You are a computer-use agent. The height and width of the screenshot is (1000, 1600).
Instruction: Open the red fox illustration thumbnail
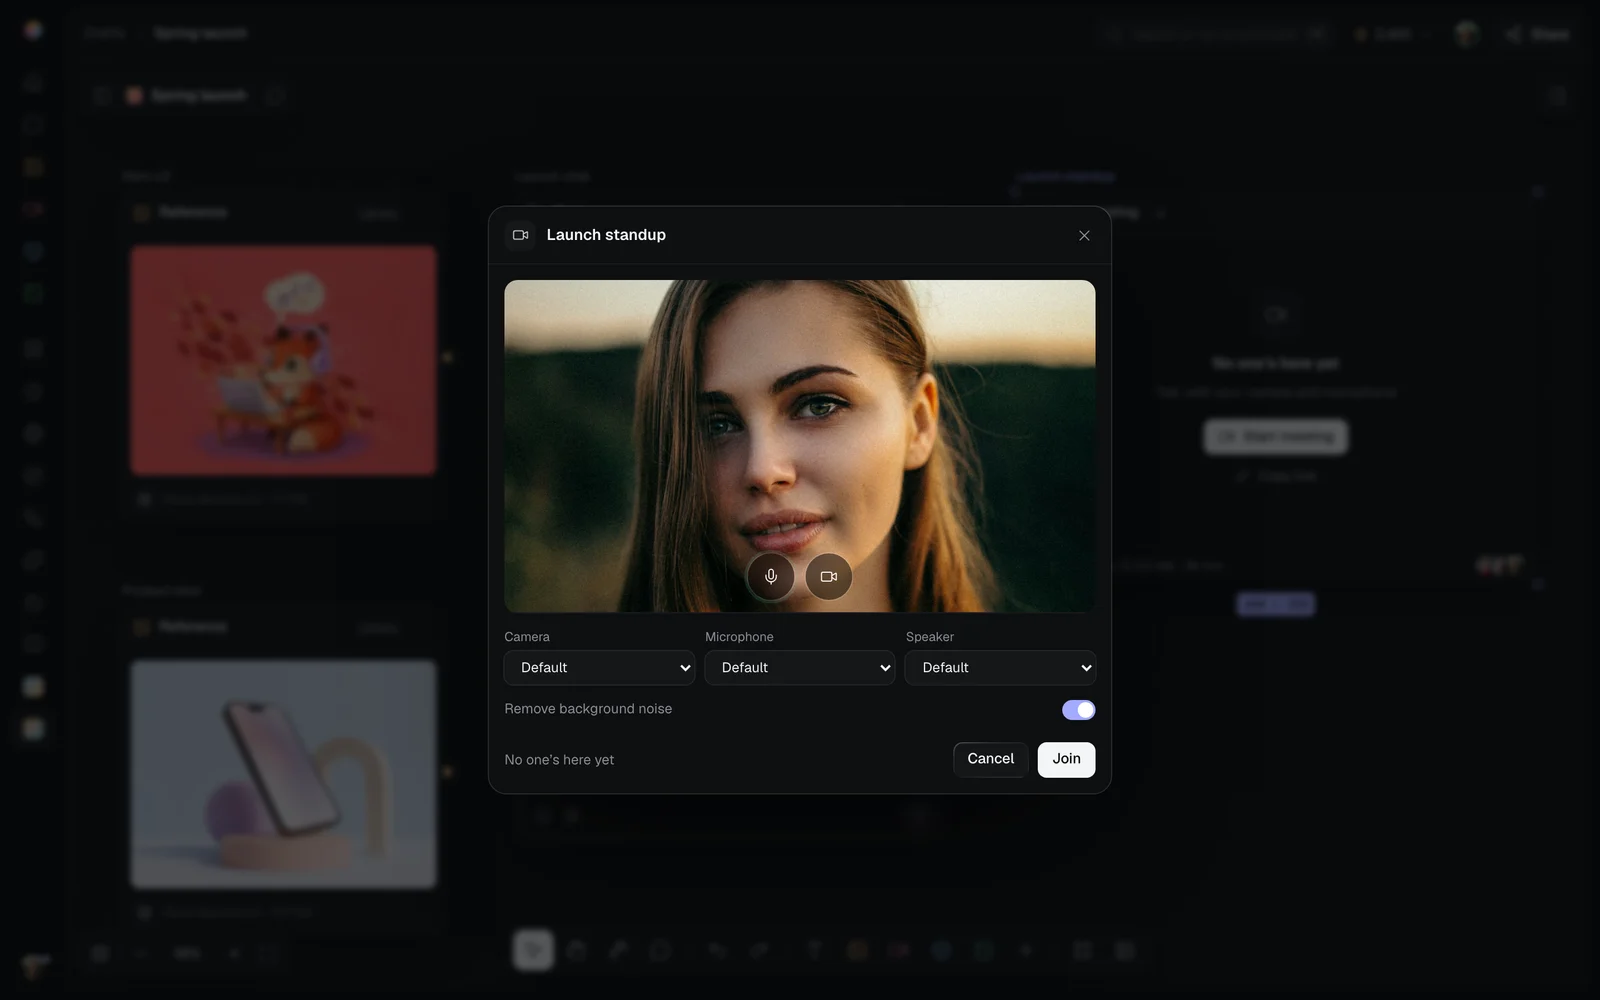point(283,360)
